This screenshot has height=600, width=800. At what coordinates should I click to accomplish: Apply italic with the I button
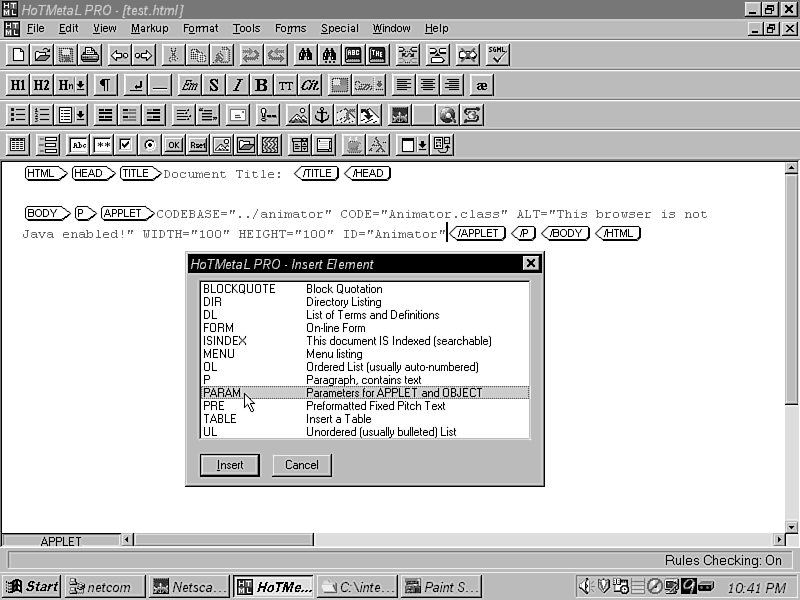point(238,85)
